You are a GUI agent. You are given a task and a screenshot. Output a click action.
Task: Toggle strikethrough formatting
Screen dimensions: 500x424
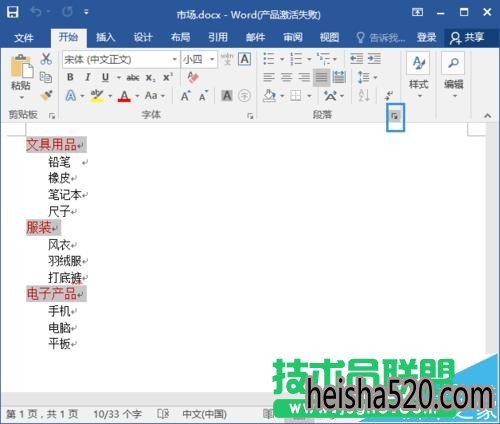pyautogui.click(x=133, y=78)
